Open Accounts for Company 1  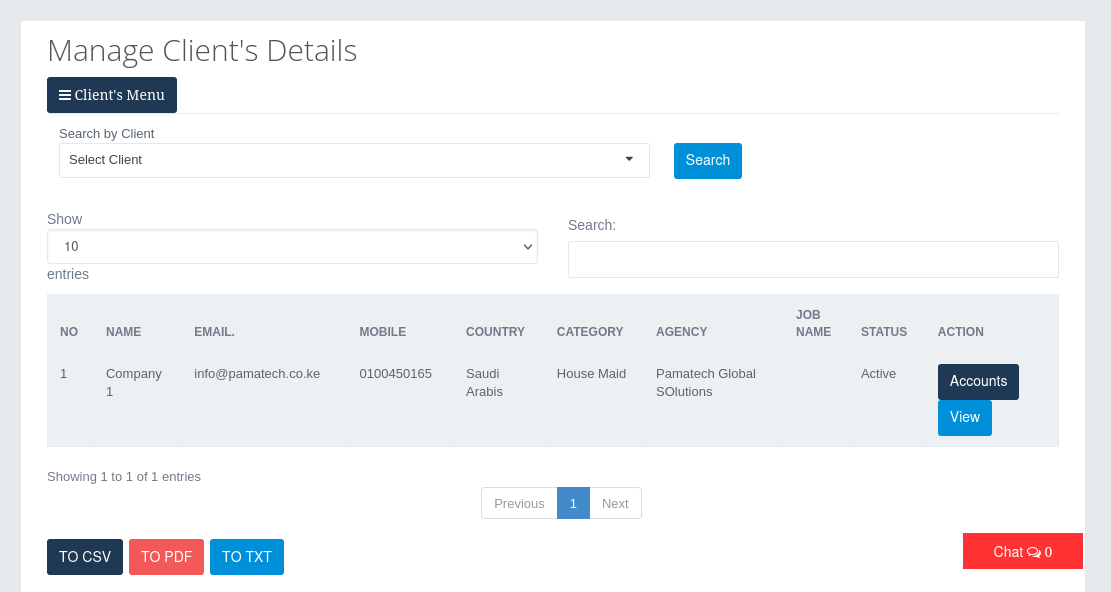click(978, 382)
